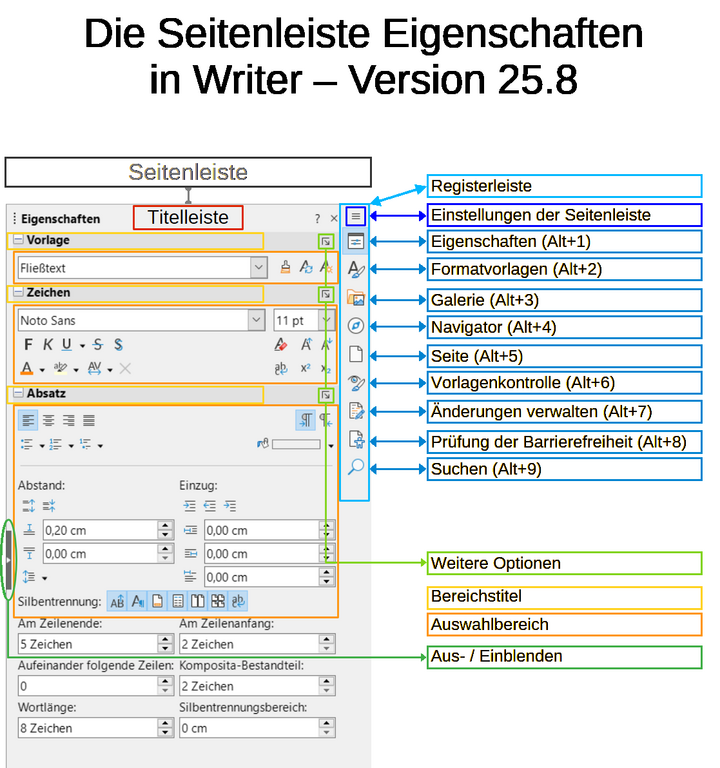Toggle Superscript x² icon
The image size is (720, 768).
(x=306, y=368)
